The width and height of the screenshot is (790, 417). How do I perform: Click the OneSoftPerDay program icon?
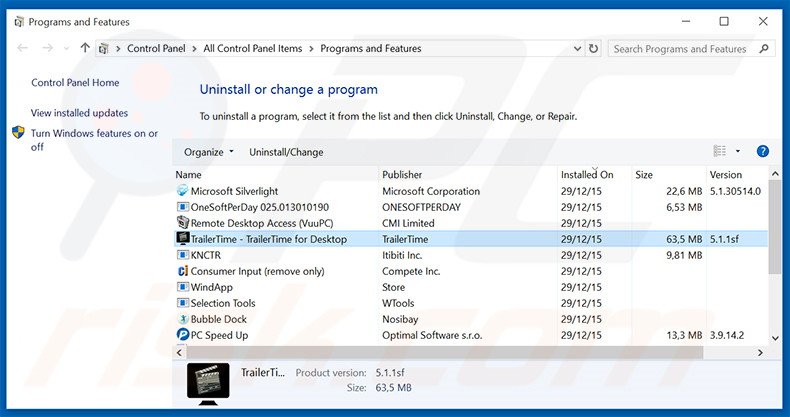[182, 207]
